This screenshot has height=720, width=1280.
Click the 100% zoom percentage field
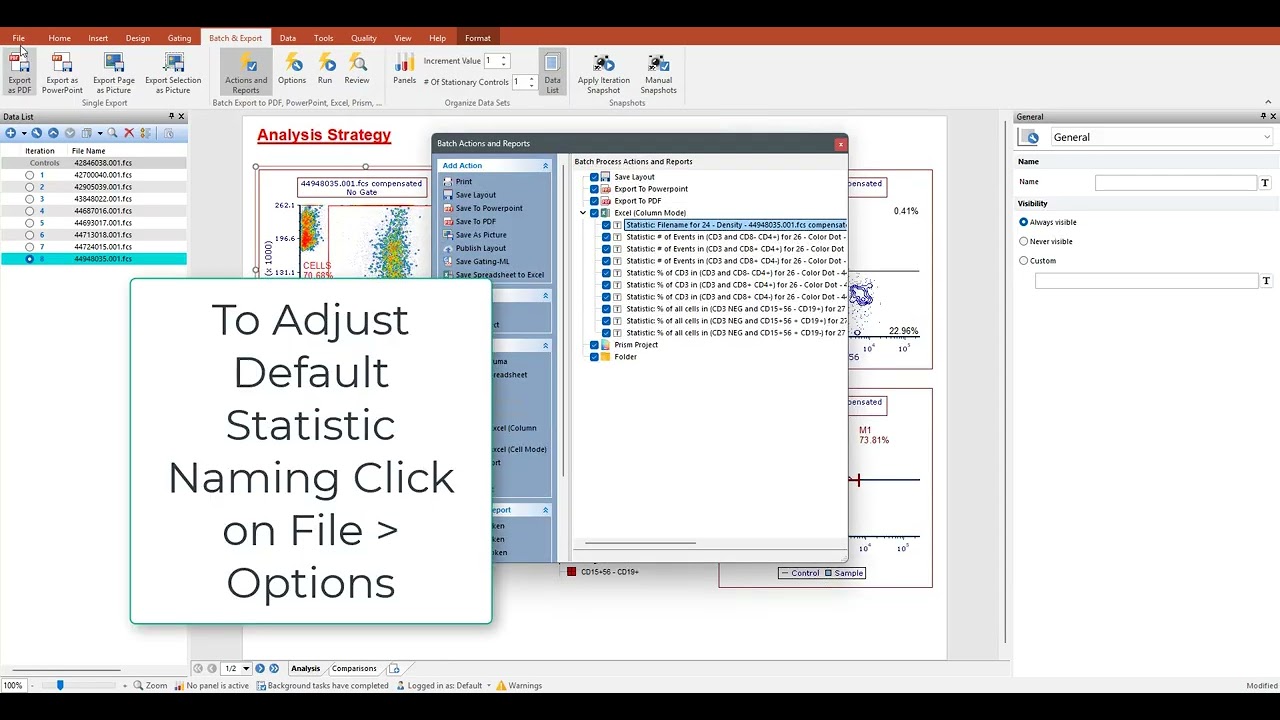[x=13, y=686]
